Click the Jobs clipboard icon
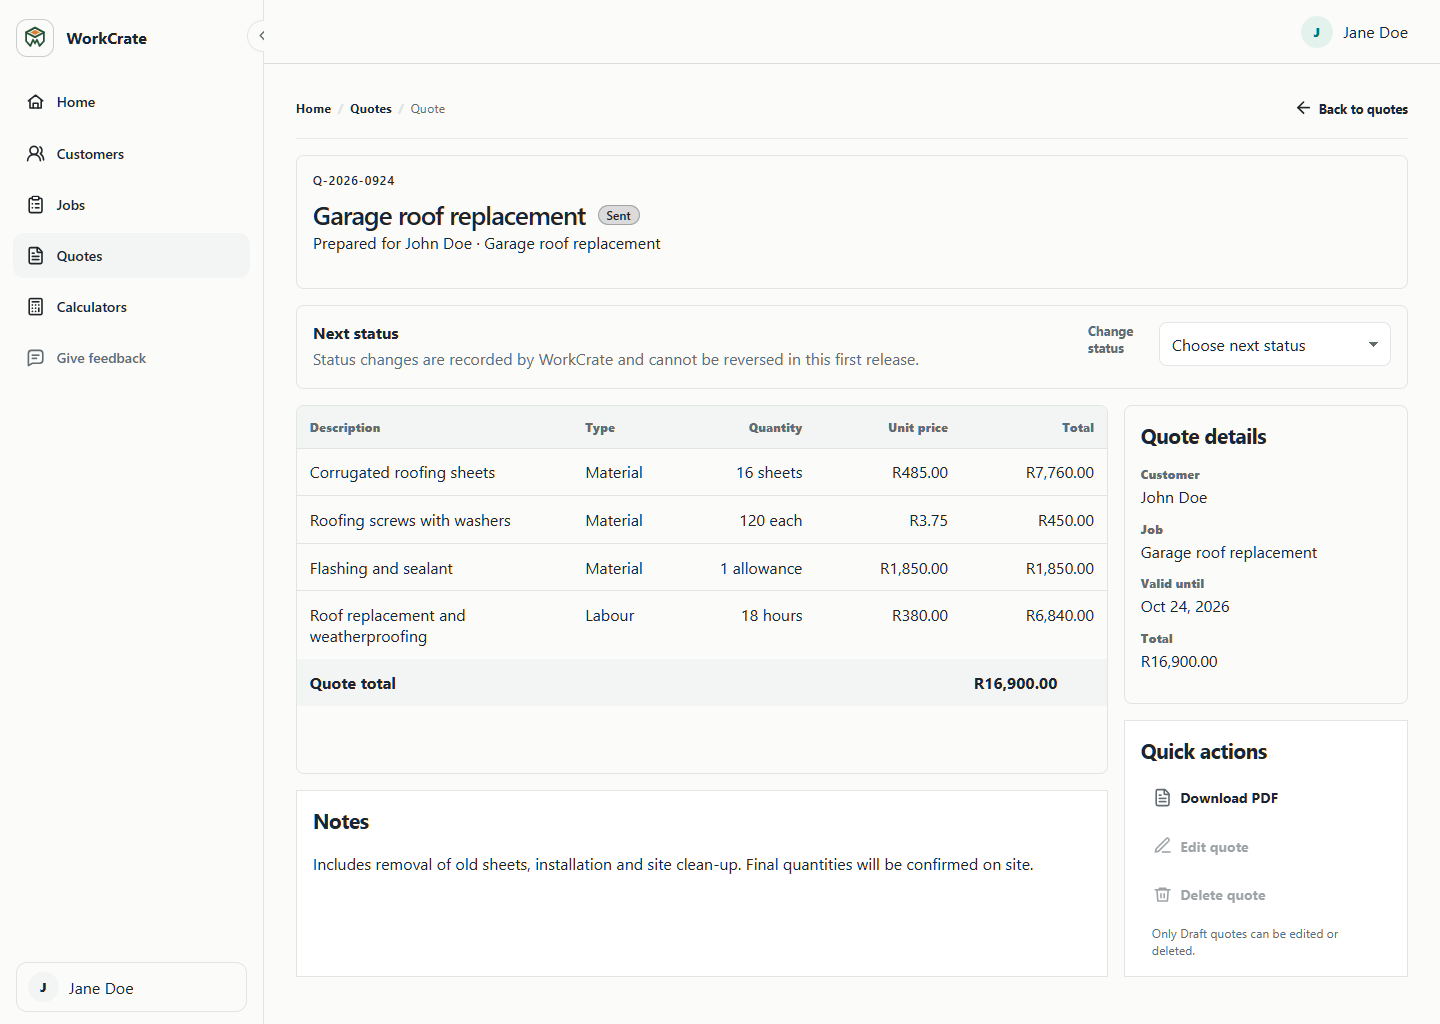This screenshot has width=1440, height=1024. [36, 205]
